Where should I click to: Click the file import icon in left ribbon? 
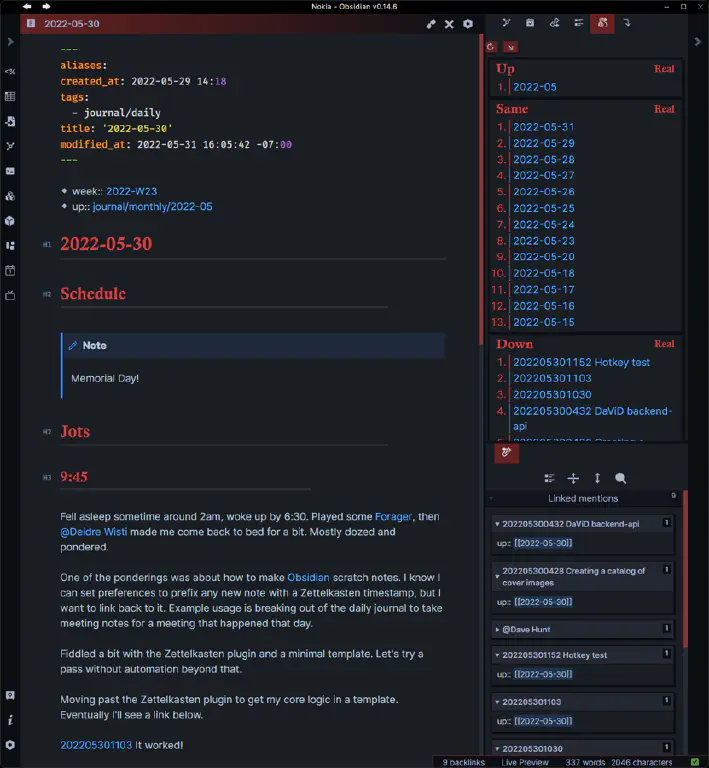pyautogui.click(x=10, y=121)
